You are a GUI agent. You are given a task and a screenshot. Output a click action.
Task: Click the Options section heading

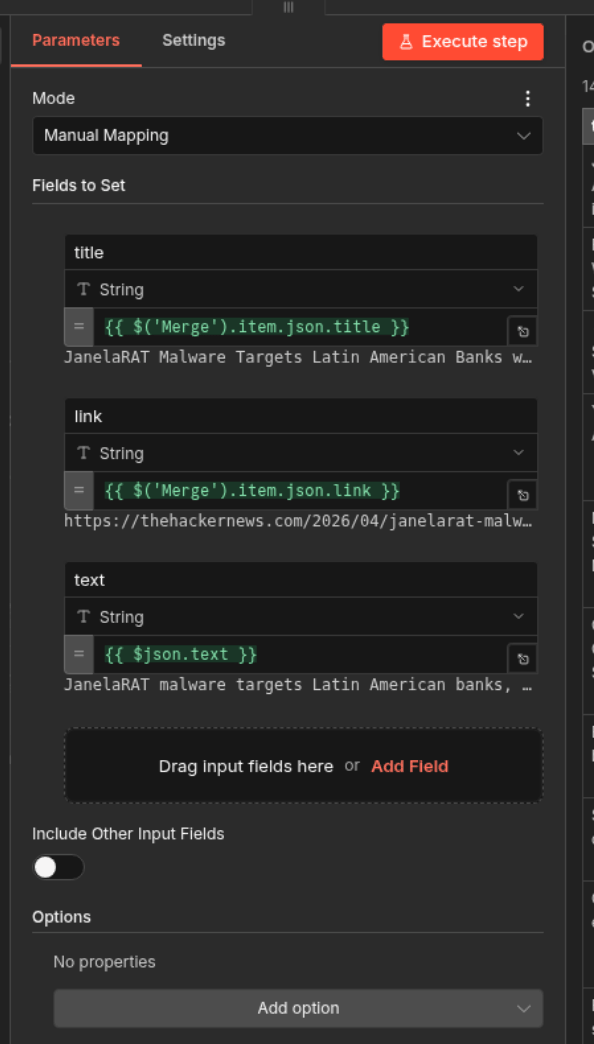61,917
